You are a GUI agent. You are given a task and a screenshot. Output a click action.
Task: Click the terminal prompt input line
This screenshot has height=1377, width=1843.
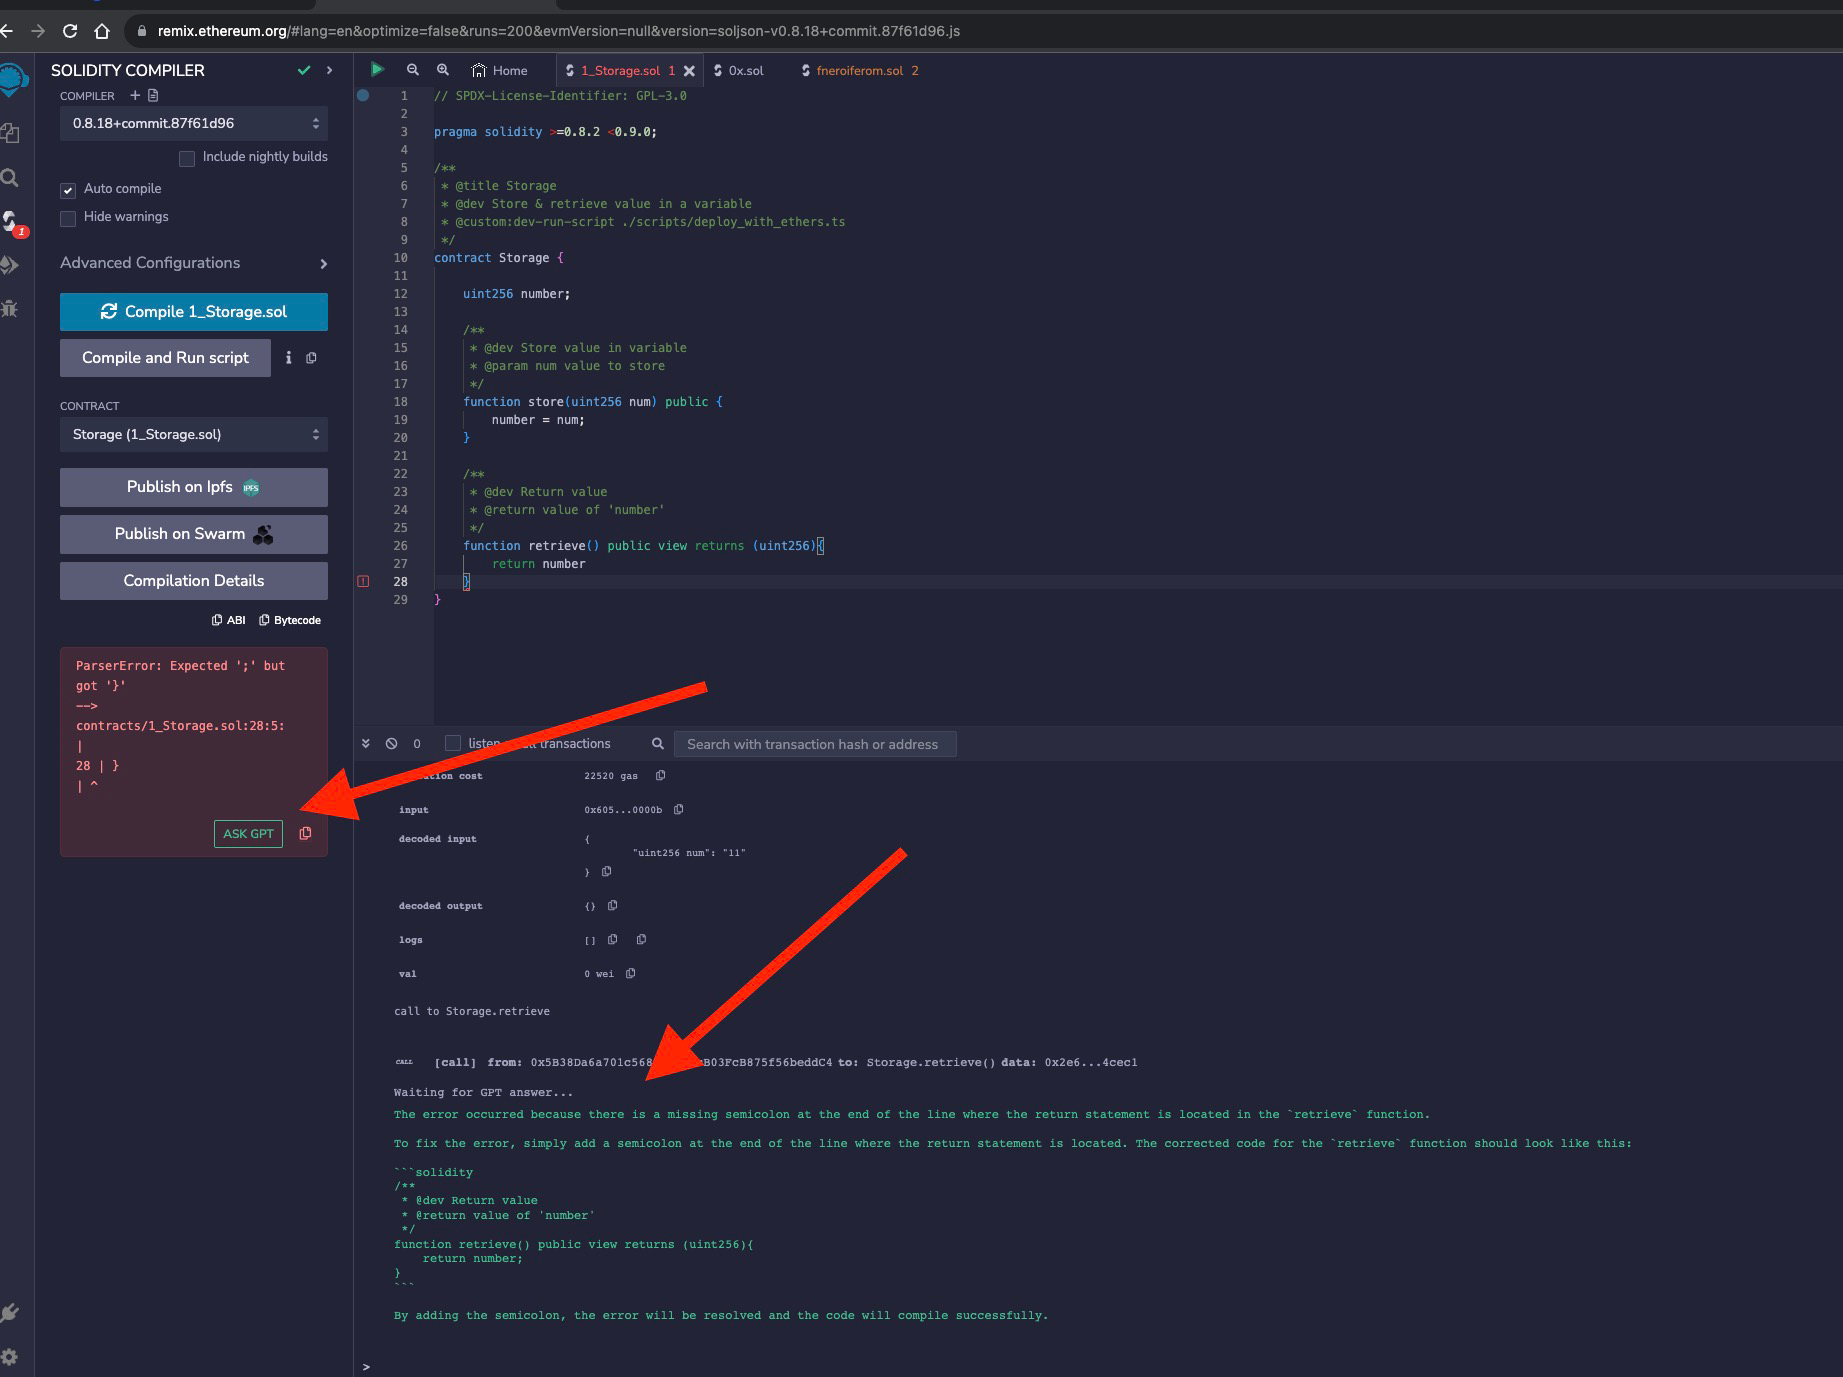(1100, 1366)
